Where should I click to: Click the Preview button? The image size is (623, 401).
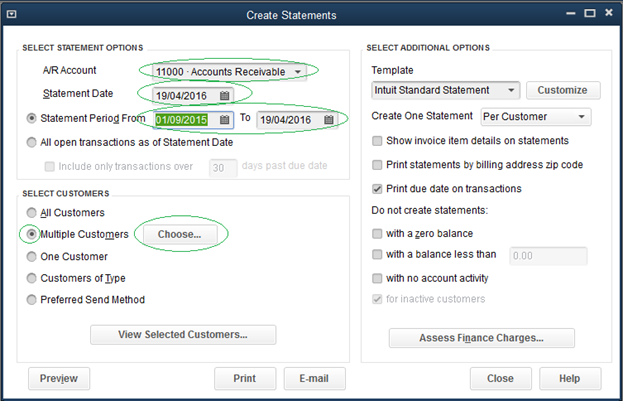60,378
